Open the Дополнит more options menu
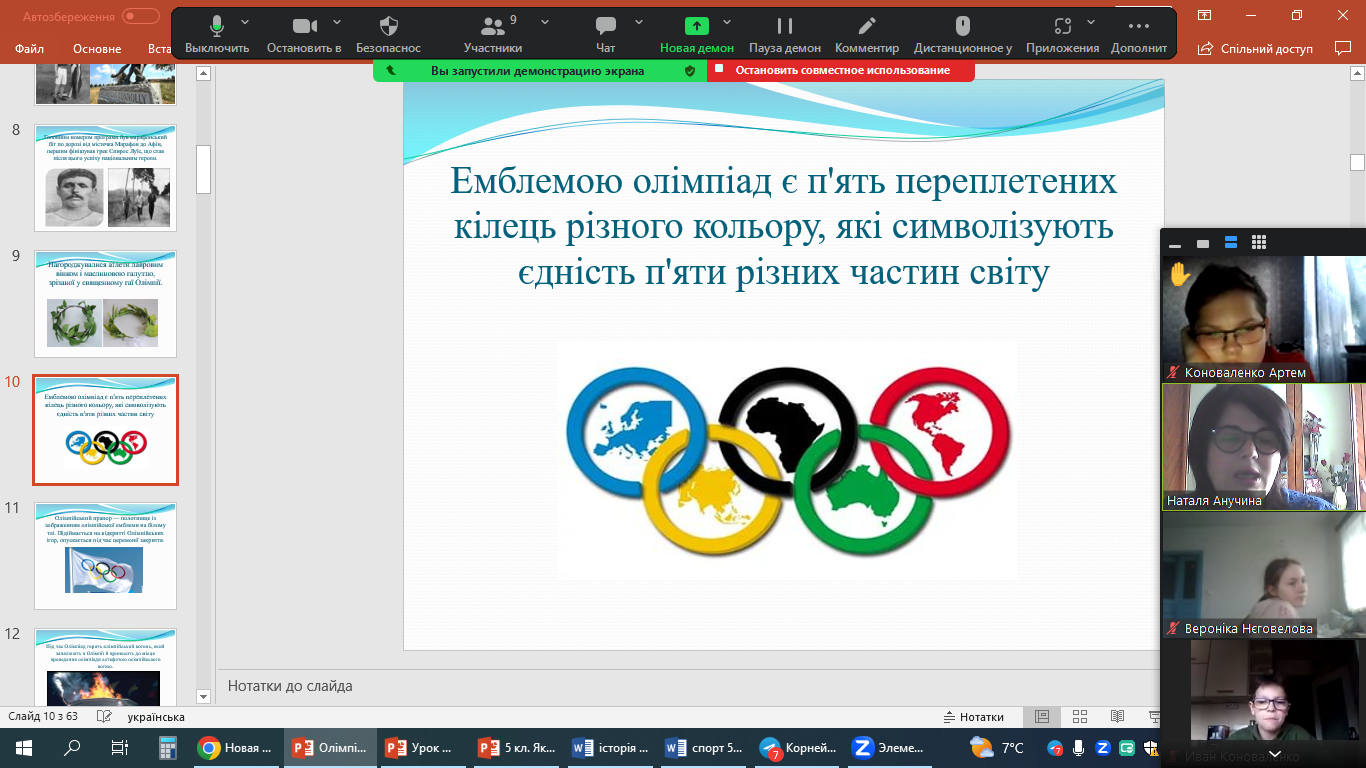1366x768 pixels. coord(1138,35)
